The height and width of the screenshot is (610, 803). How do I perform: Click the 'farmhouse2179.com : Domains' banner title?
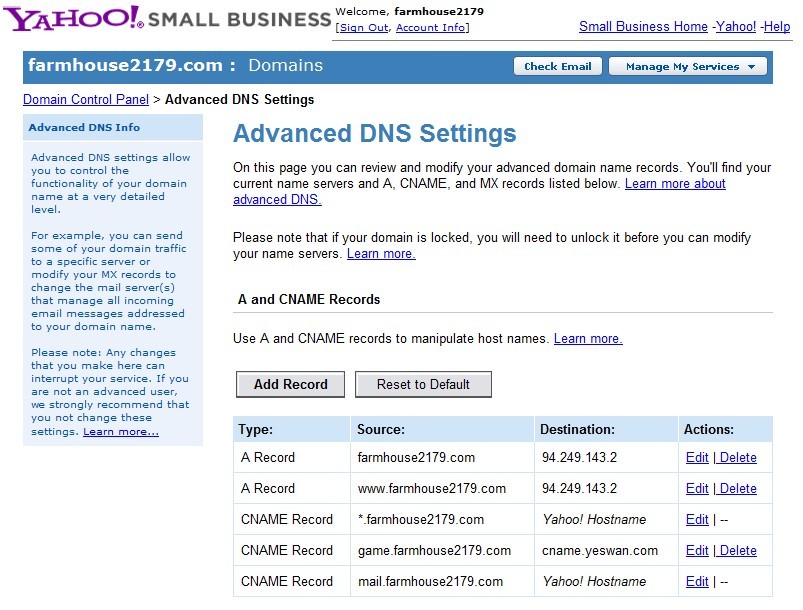coord(175,66)
